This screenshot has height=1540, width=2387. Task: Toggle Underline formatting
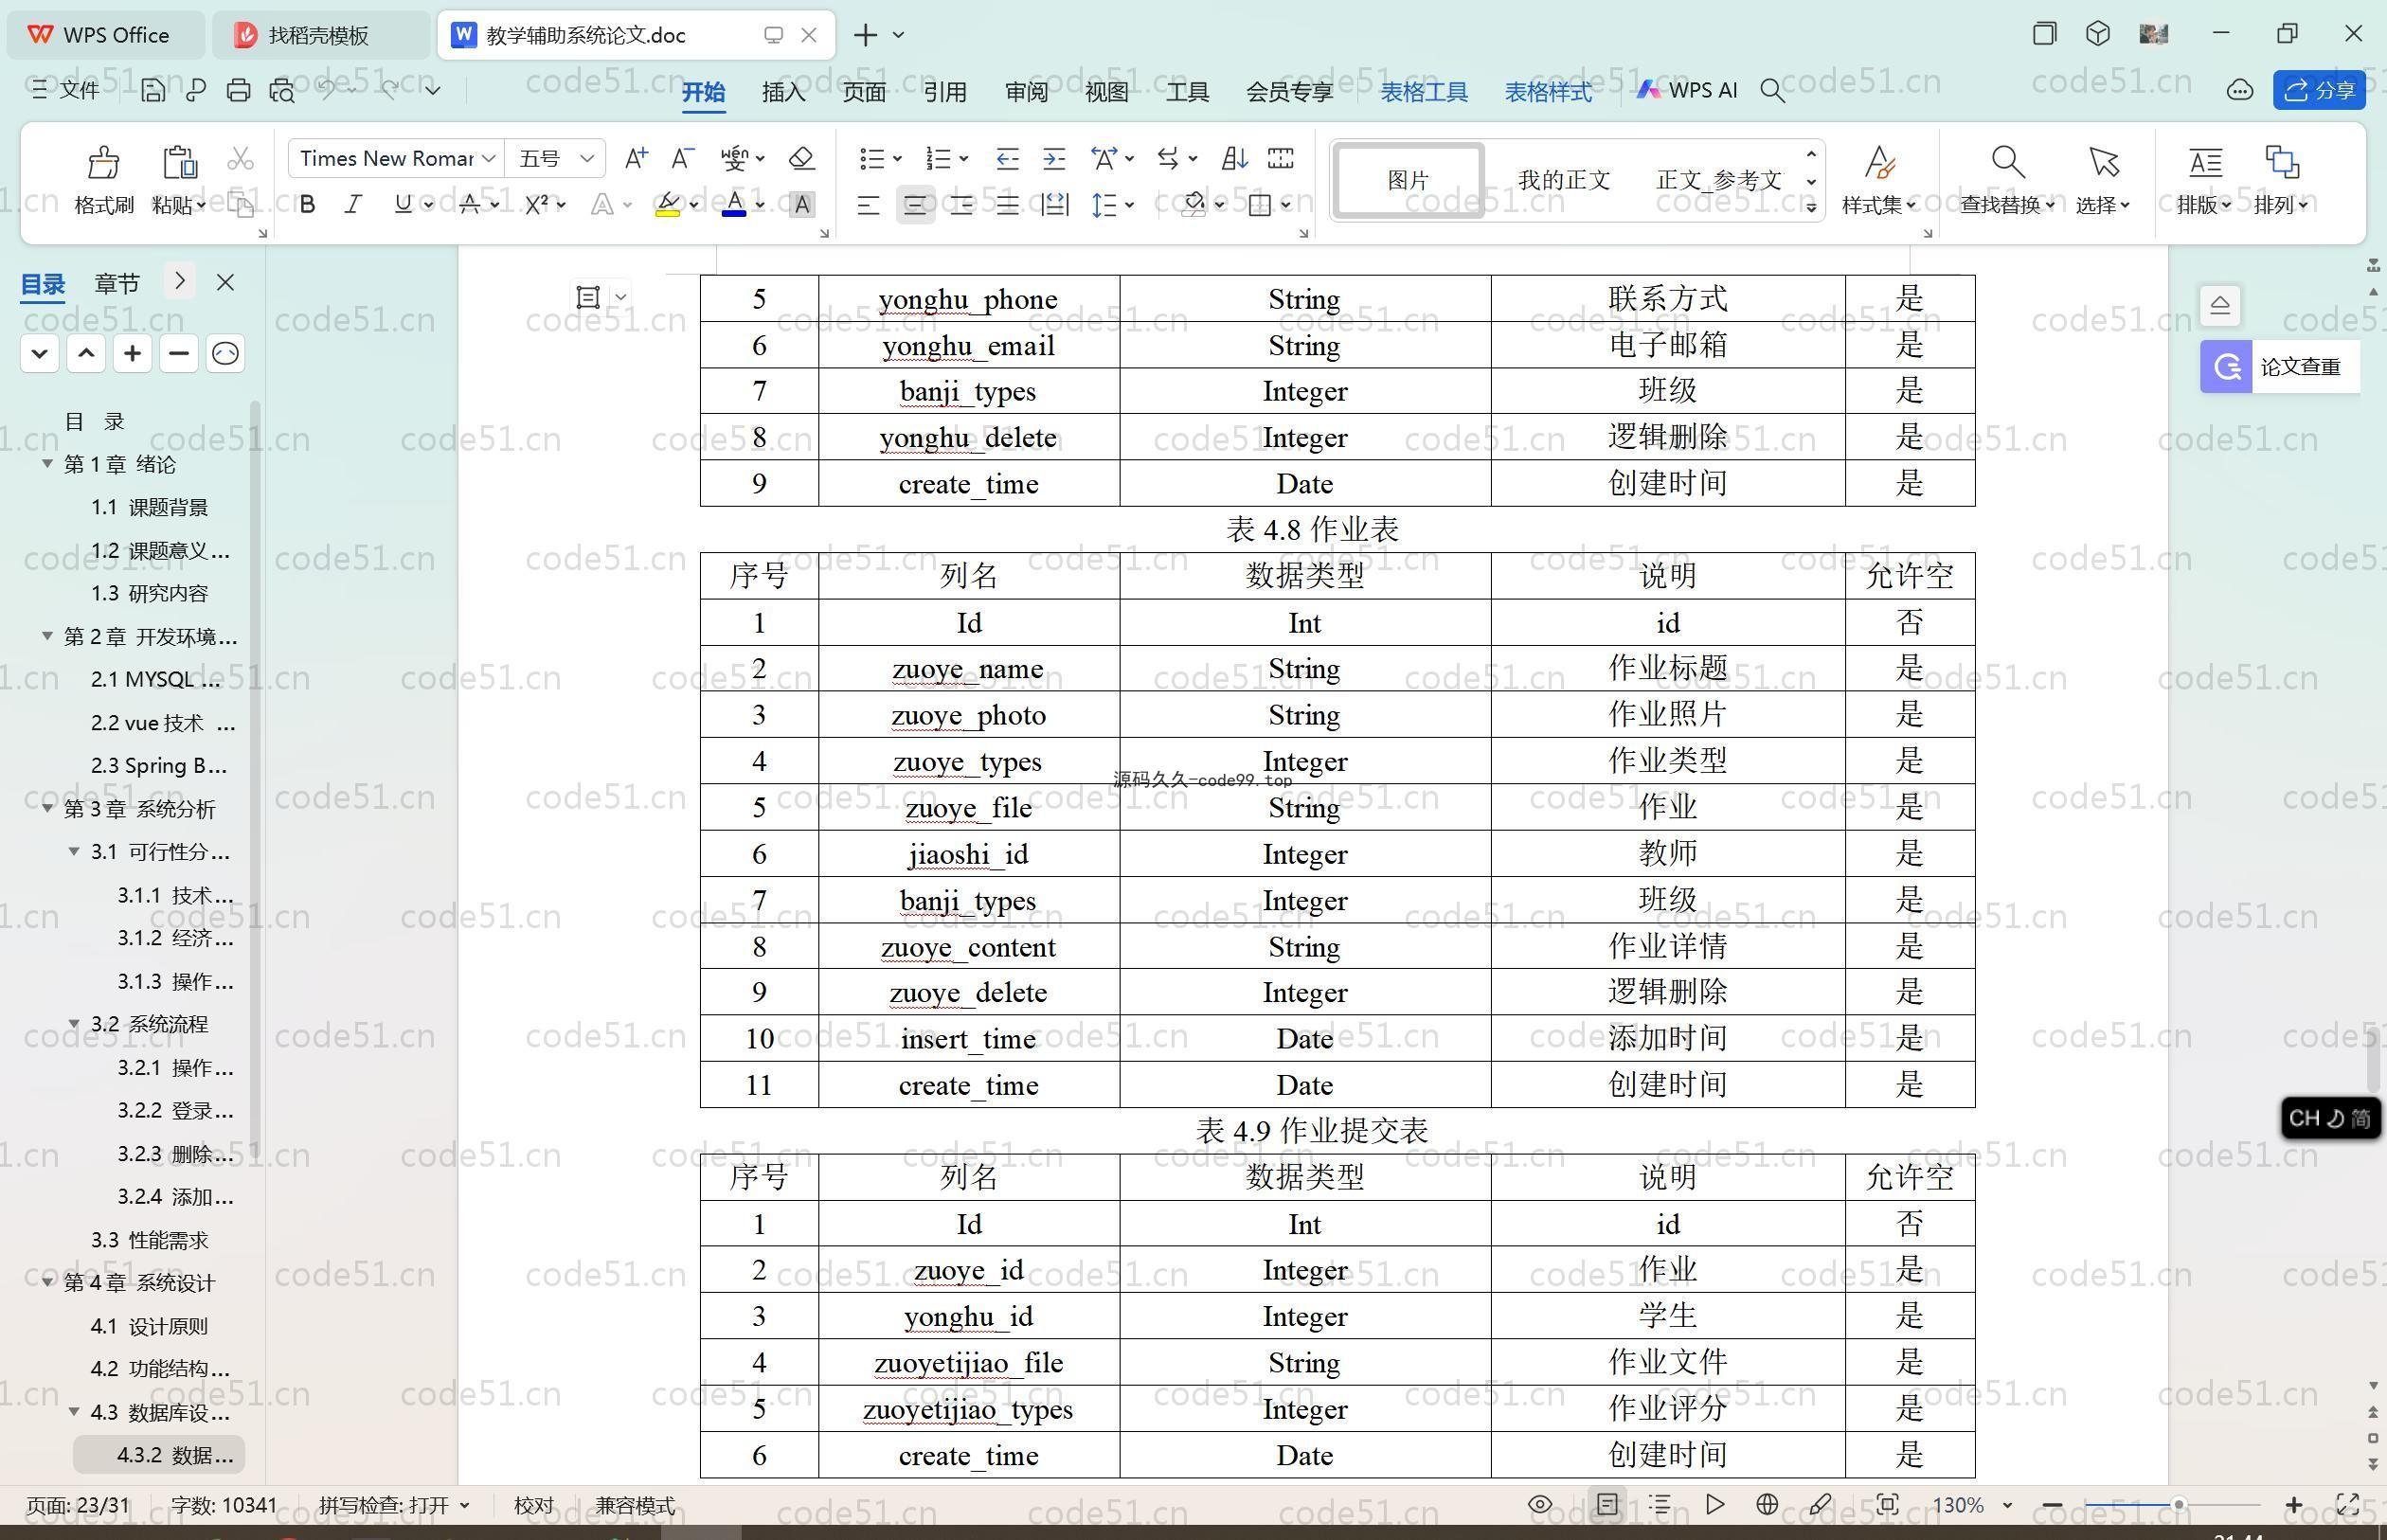(403, 205)
